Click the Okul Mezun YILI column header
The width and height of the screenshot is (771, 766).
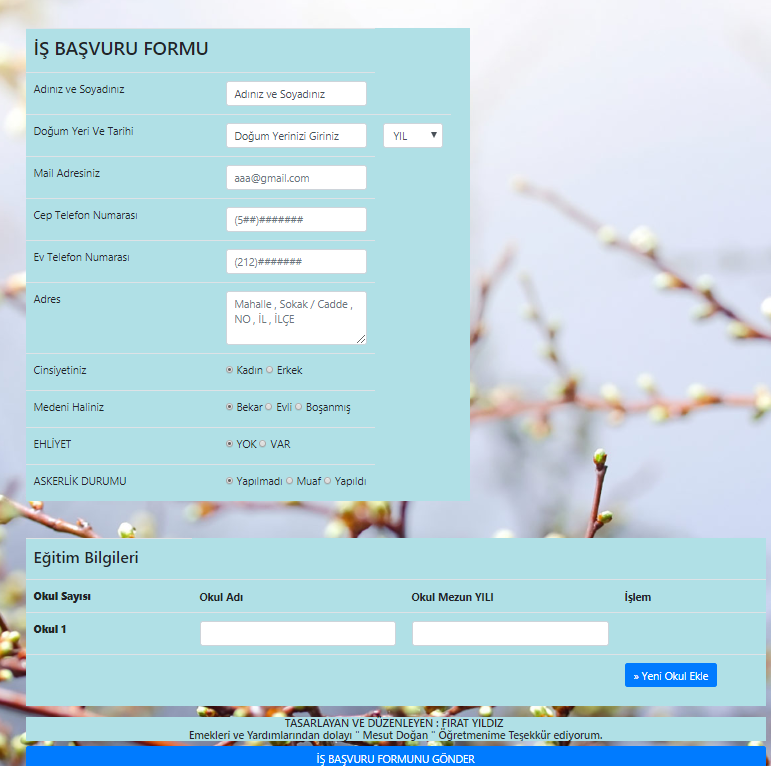click(452, 597)
